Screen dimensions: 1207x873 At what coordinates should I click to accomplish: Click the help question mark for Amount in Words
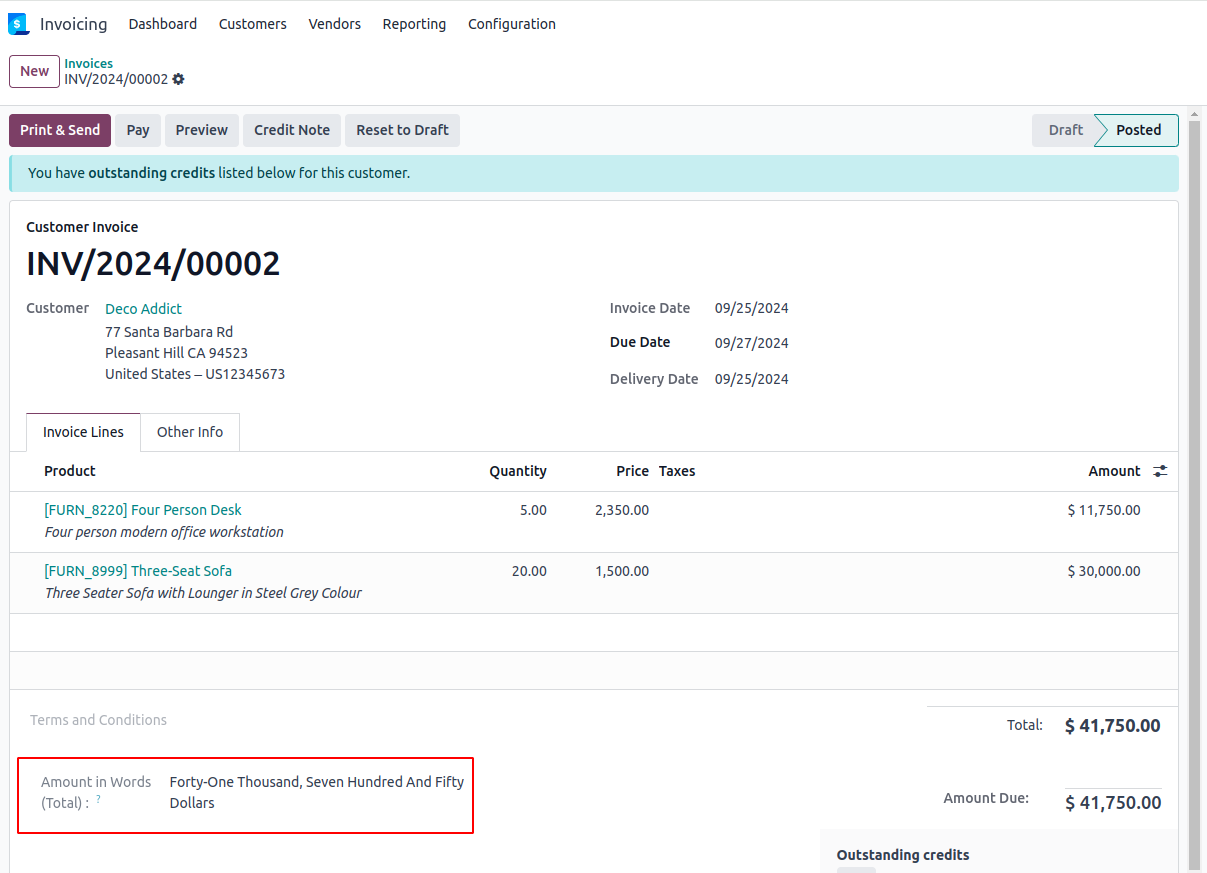pos(98,799)
